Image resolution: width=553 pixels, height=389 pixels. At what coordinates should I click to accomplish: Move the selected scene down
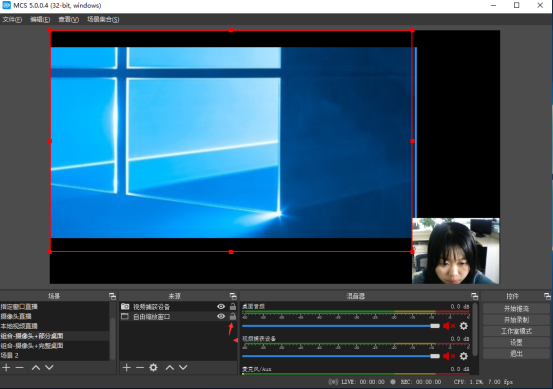pyautogui.click(x=49, y=367)
